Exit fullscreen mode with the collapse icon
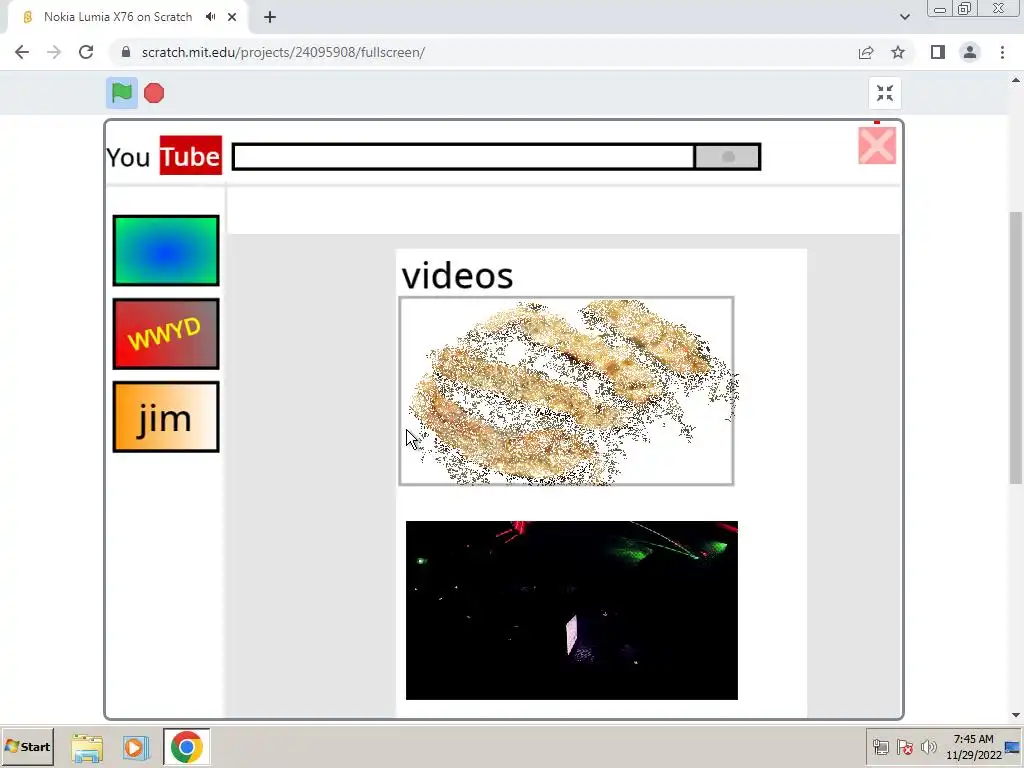Screen dimensions: 1024x768 (x=884, y=93)
